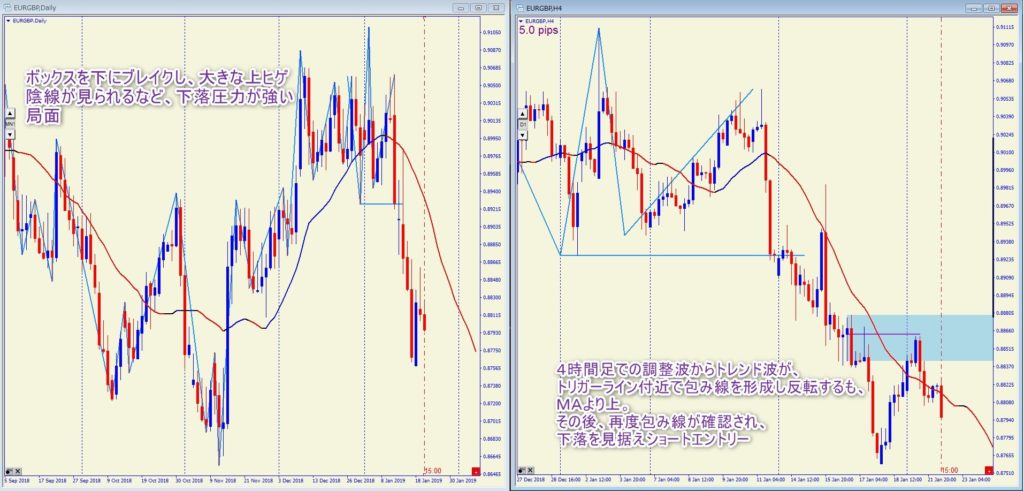Expand the triangle beside the EURGBP,Daily chart label

tap(8, 19)
